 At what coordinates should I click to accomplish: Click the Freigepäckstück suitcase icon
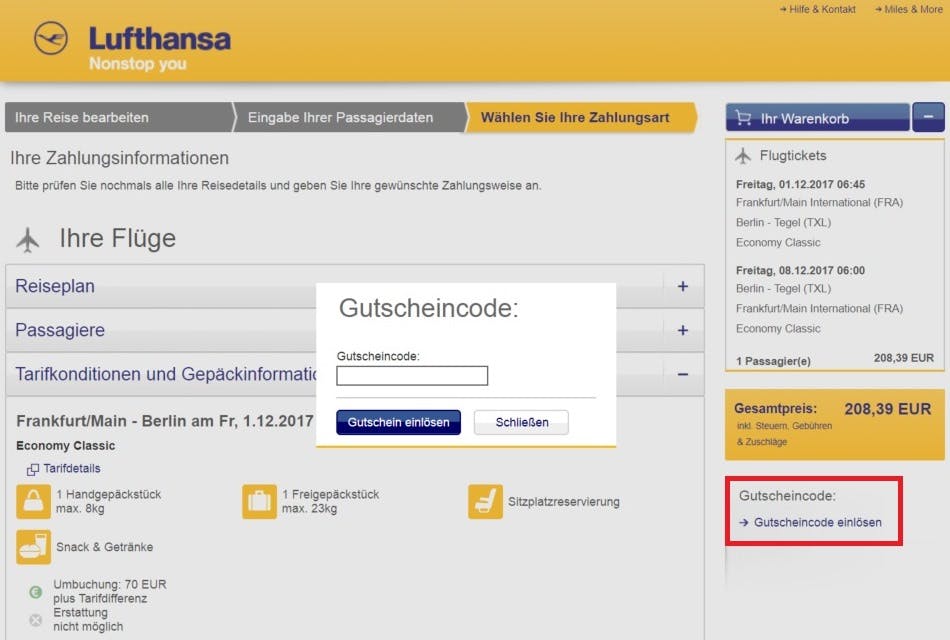(259, 502)
